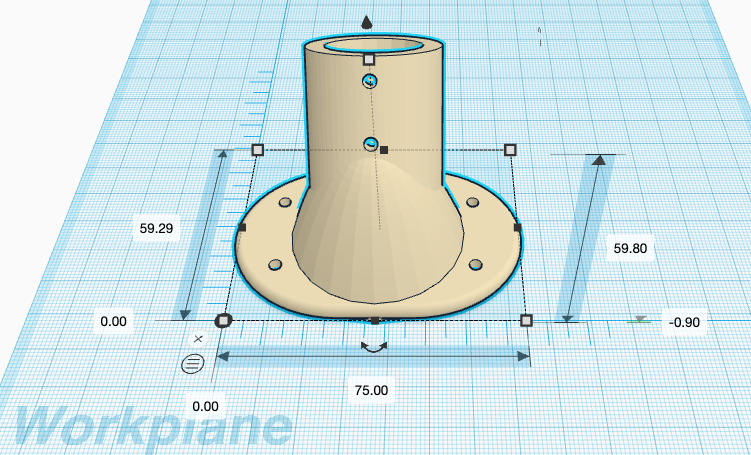Click the black back-edge handle beside the lower cylinder hole
Image resolution: width=751 pixels, height=455 pixels.
[x=384, y=150]
